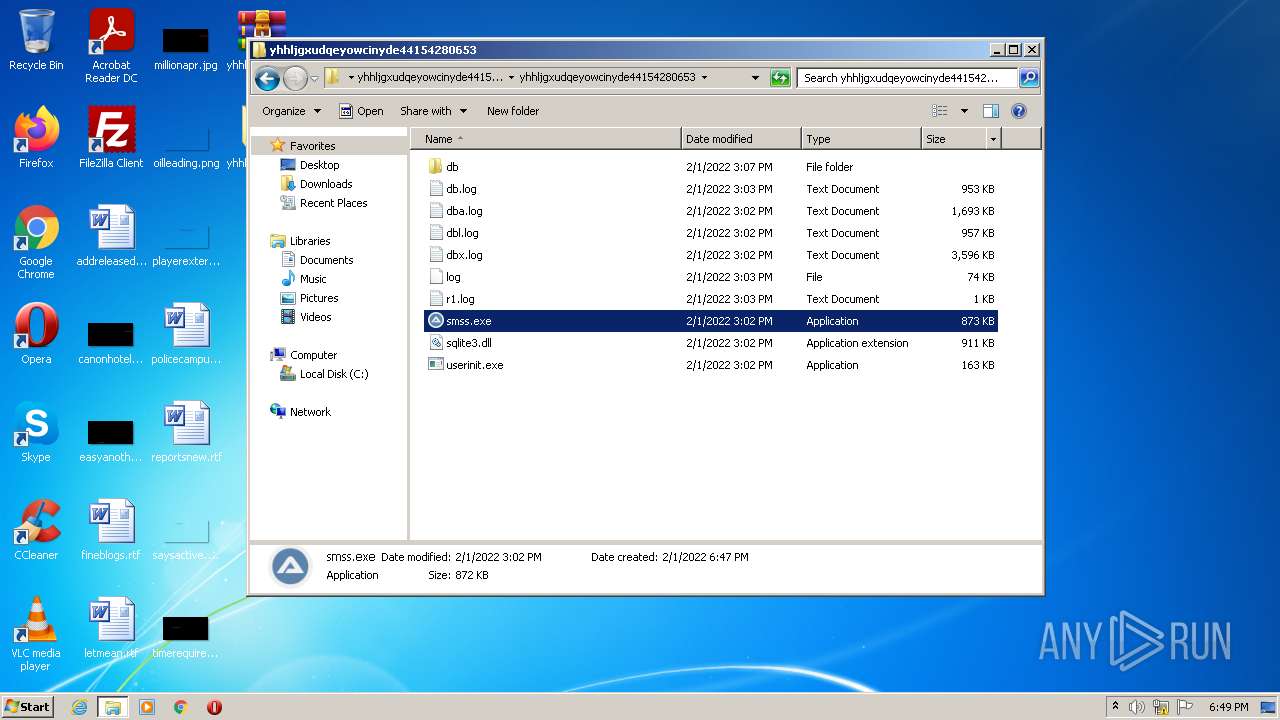Screen dimensions: 1280x720
Task: Click the Windows Media Player taskbar icon
Action: (x=147, y=707)
